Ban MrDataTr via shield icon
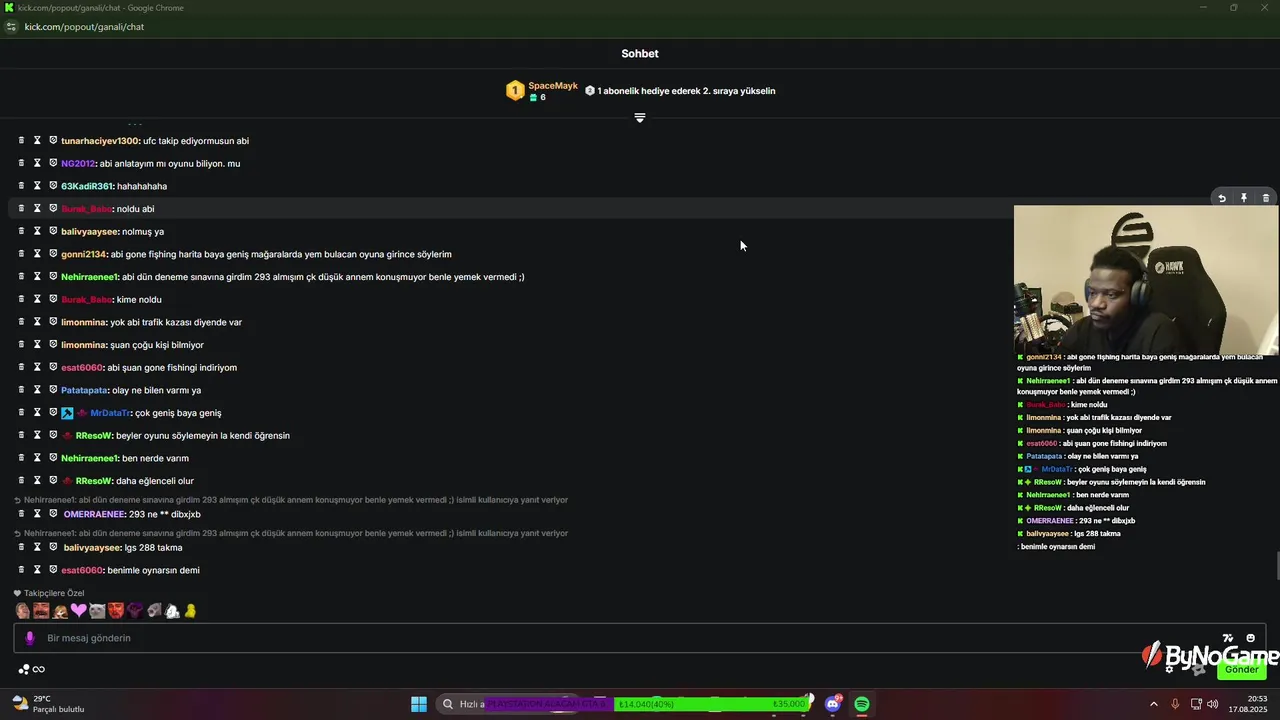 pyautogui.click(x=53, y=412)
